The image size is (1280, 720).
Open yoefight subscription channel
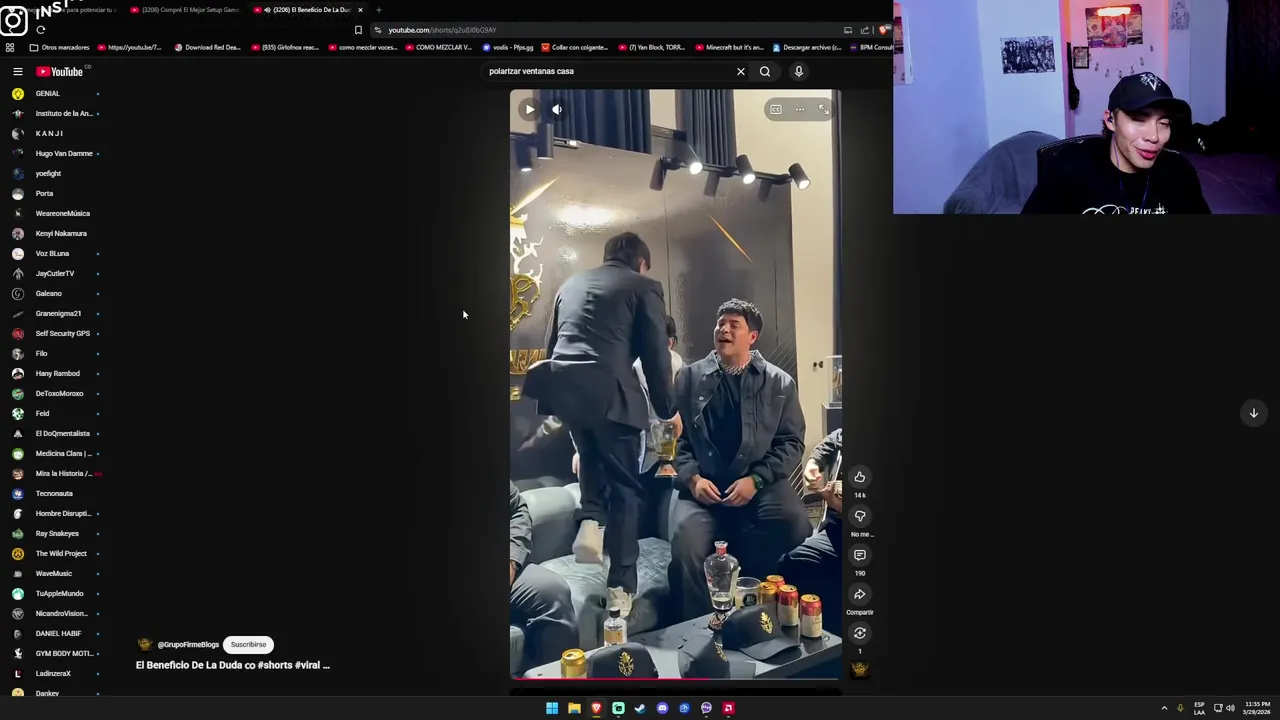point(48,173)
